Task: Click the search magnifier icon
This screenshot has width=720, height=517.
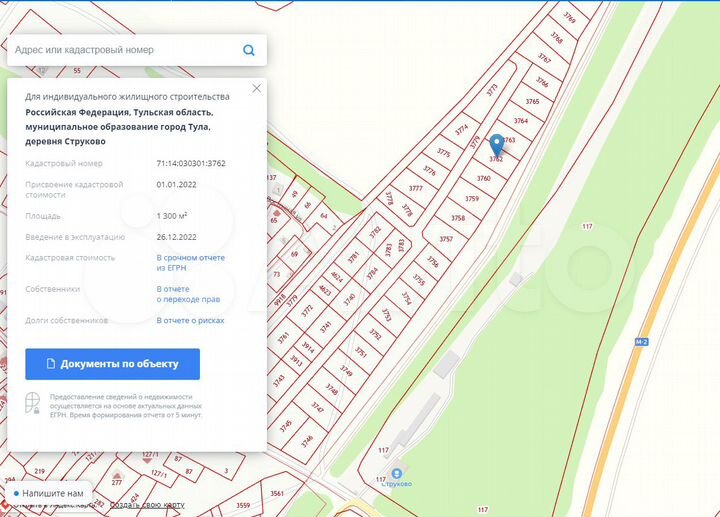Action: (249, 50)
